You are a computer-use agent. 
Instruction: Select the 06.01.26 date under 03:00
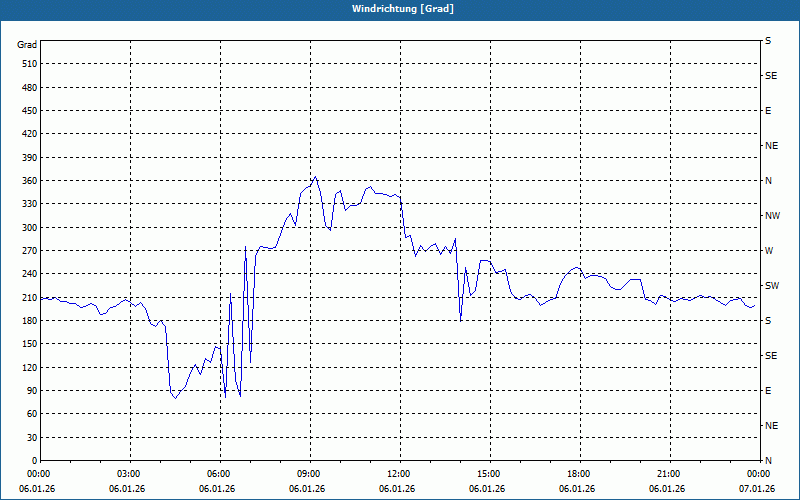point(127,489)
